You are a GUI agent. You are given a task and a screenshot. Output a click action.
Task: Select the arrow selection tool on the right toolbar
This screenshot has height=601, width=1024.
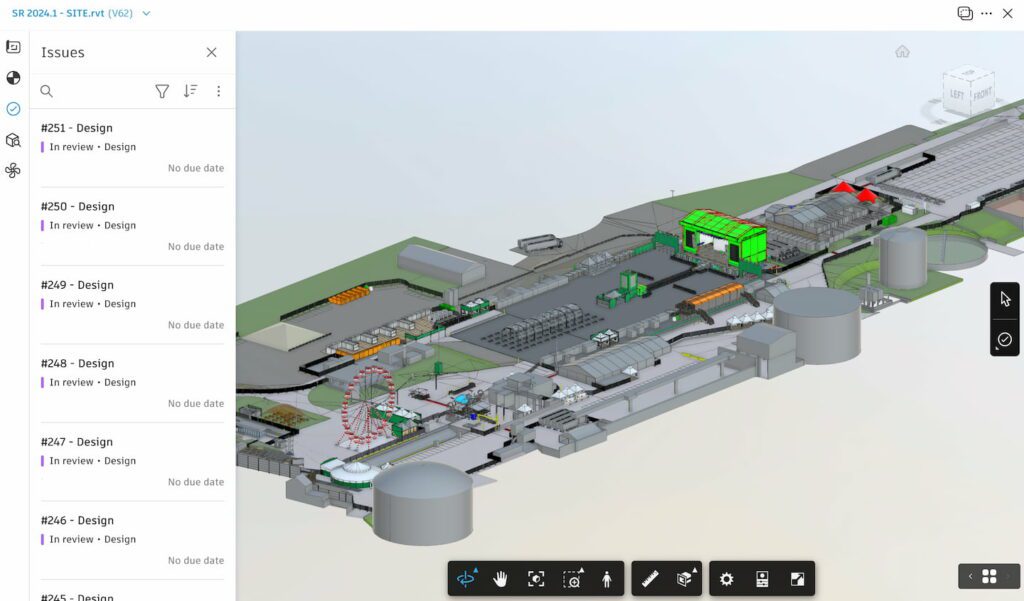pyautogui.click(x=1004, y=298)
